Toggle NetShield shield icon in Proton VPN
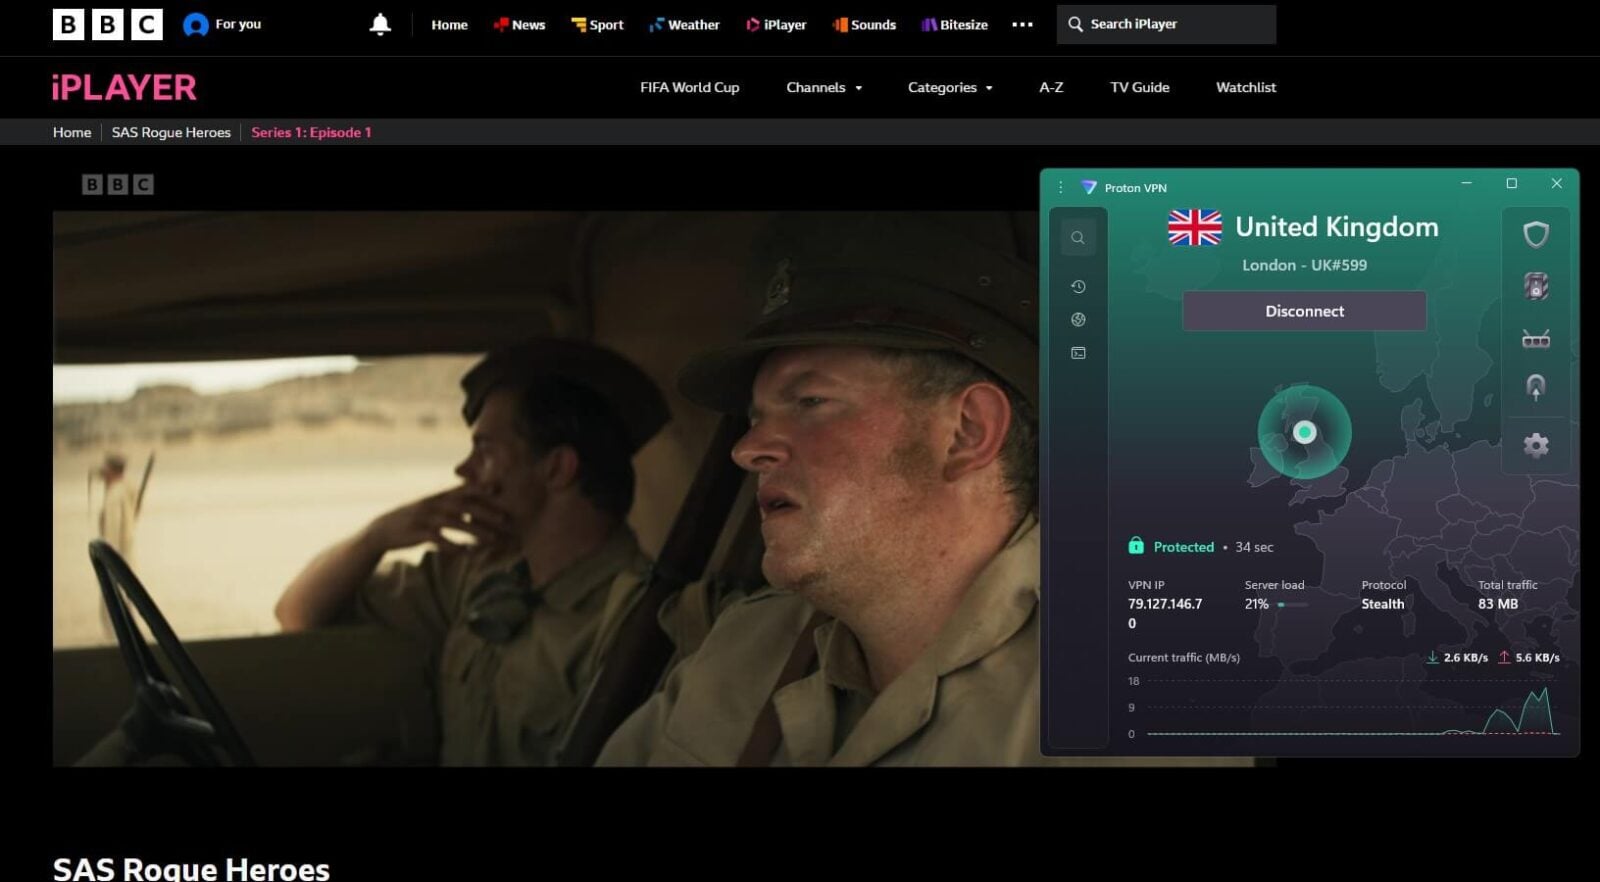The image size is (1600, 882). click(x=1536, y=234)
